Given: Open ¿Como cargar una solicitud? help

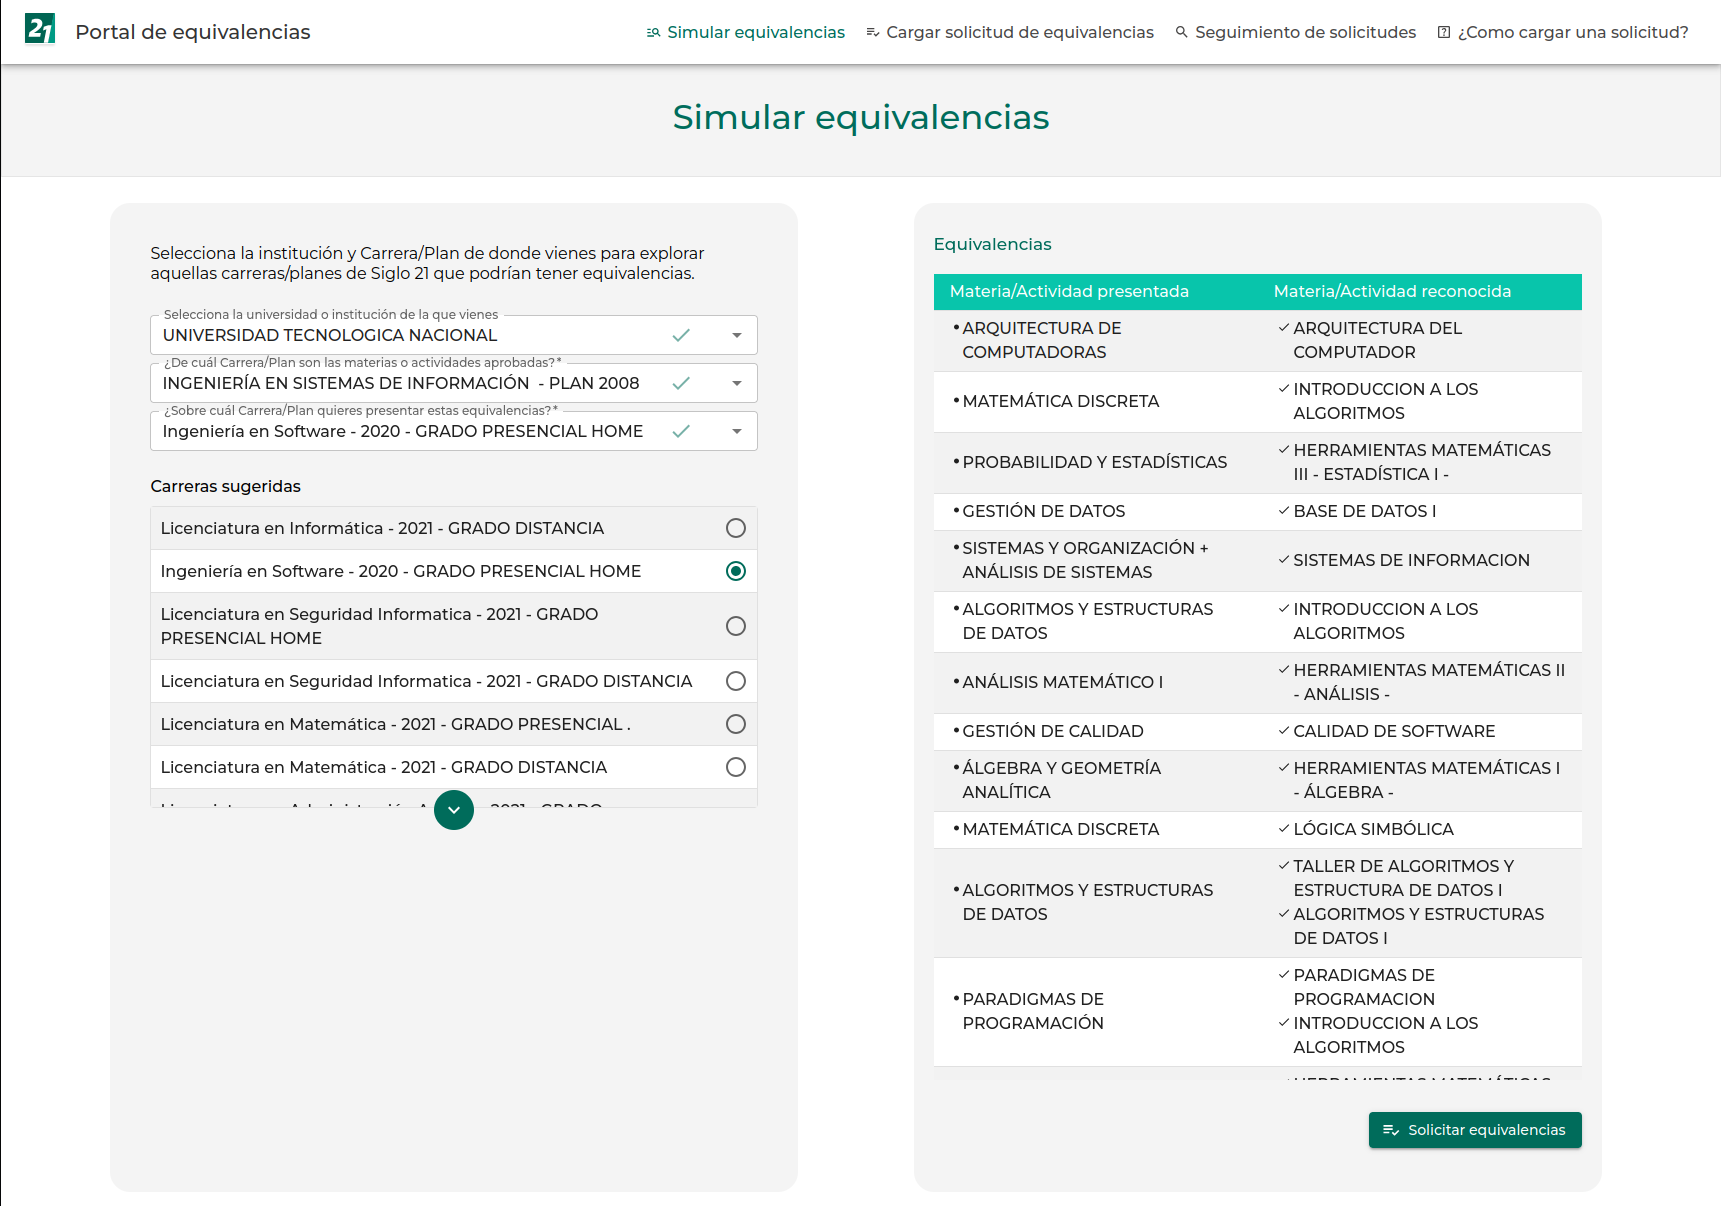Looking at the screenshot, I should click(1563, 32).
